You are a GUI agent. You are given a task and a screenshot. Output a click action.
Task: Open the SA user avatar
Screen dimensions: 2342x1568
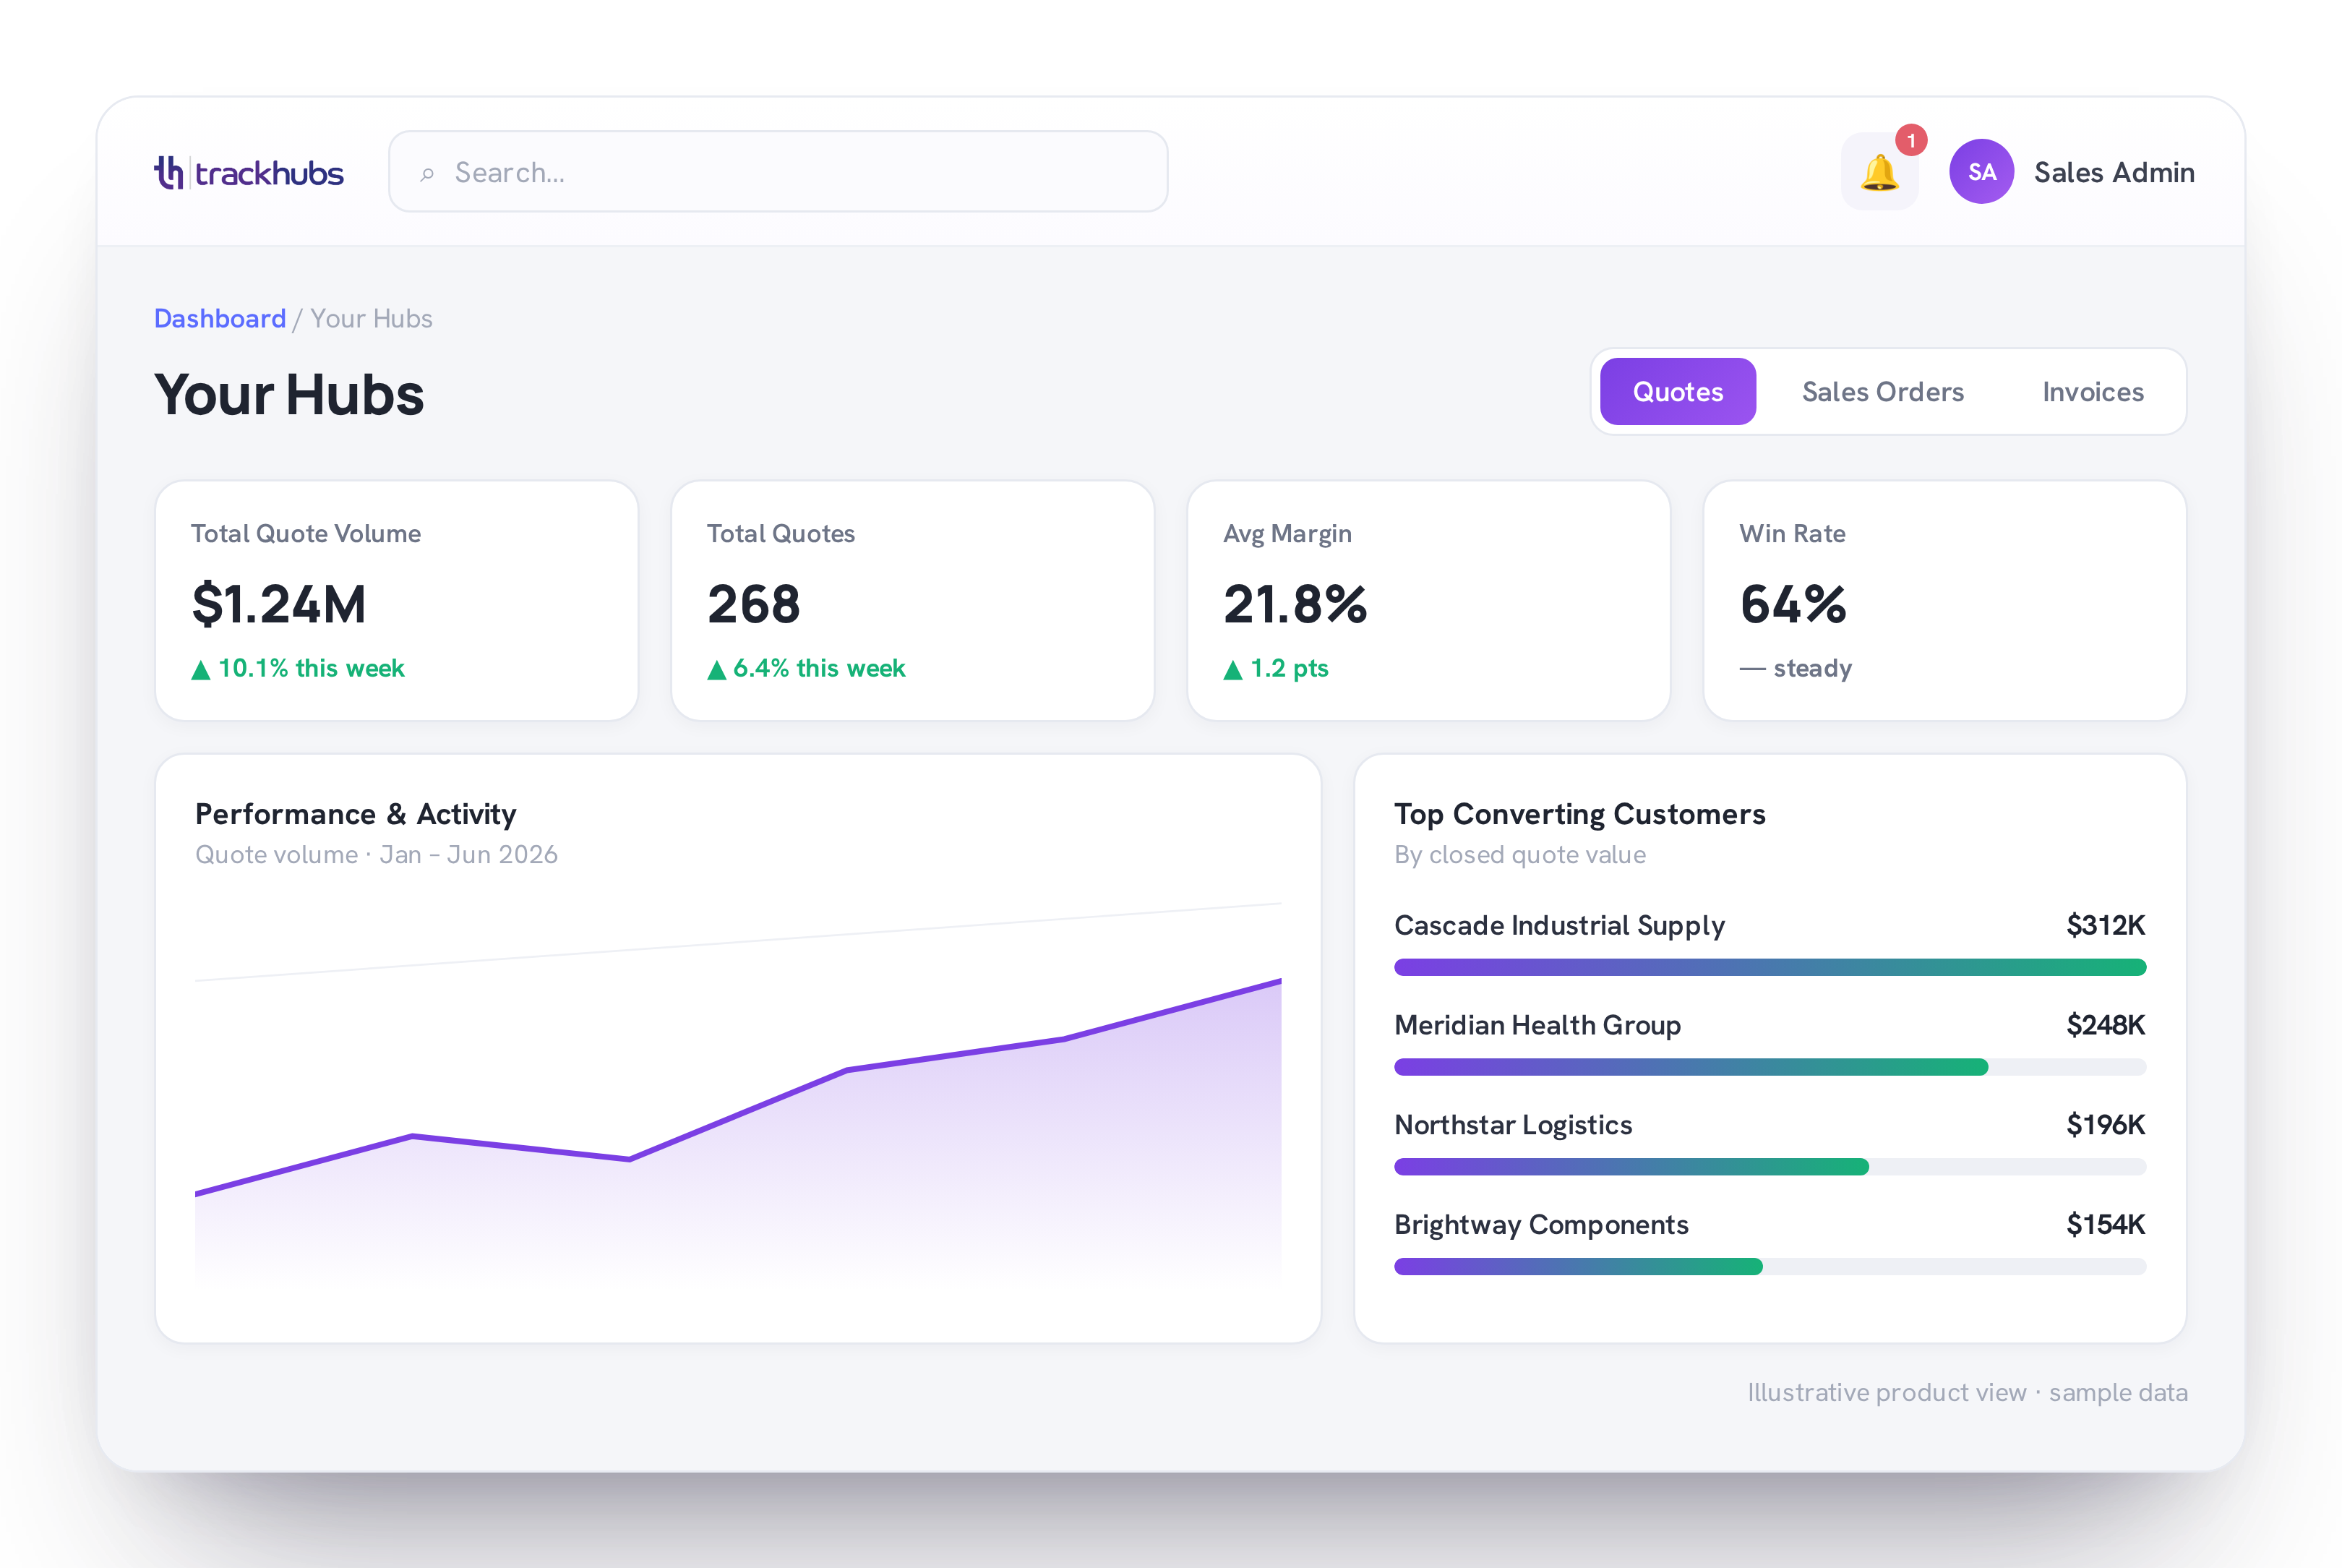click(x=1981, y=172)
